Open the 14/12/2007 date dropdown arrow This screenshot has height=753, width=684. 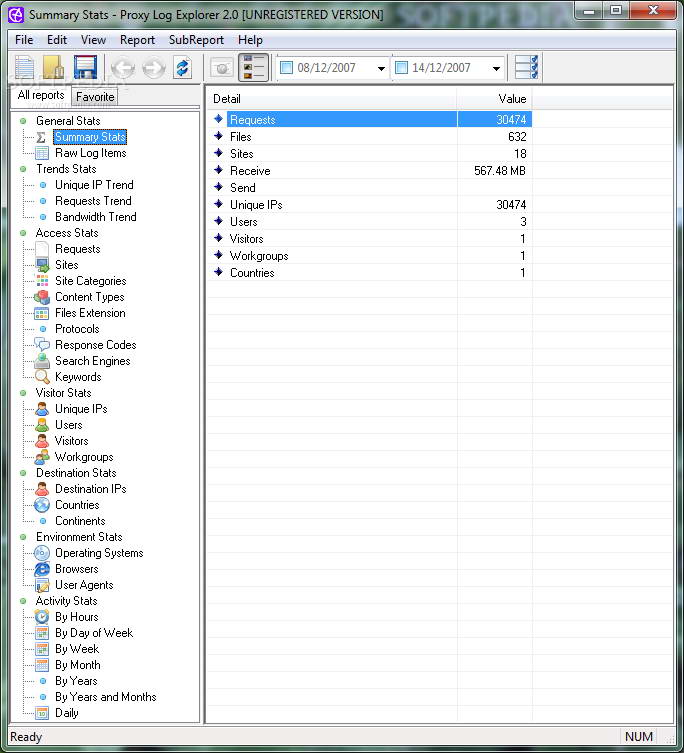496,68
